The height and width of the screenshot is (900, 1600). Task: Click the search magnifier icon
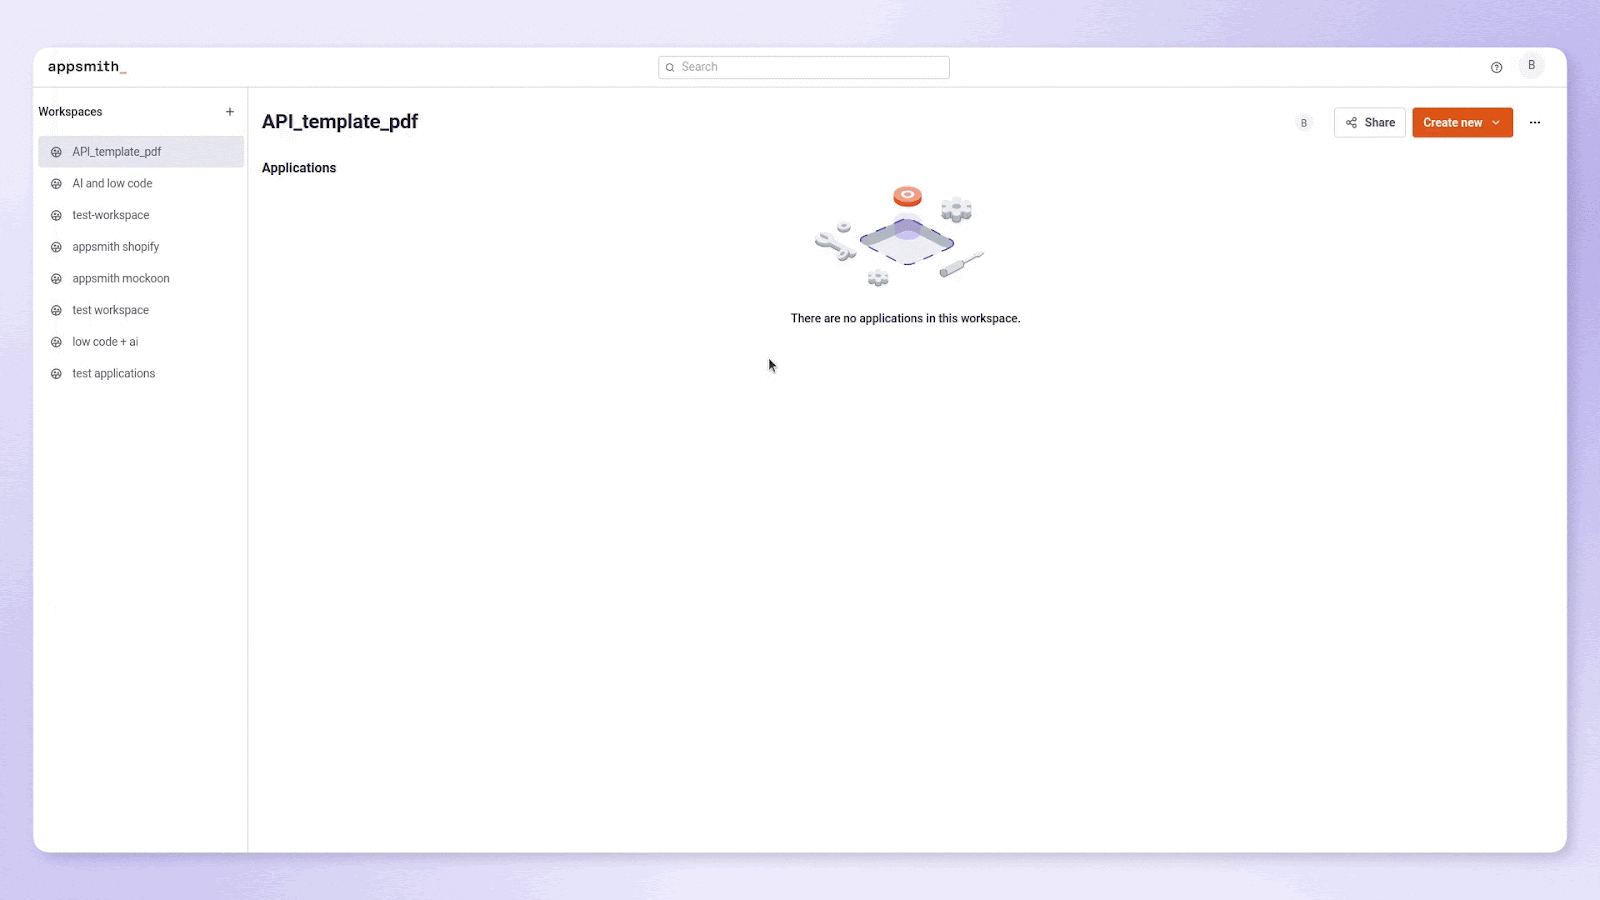(670, 67)
